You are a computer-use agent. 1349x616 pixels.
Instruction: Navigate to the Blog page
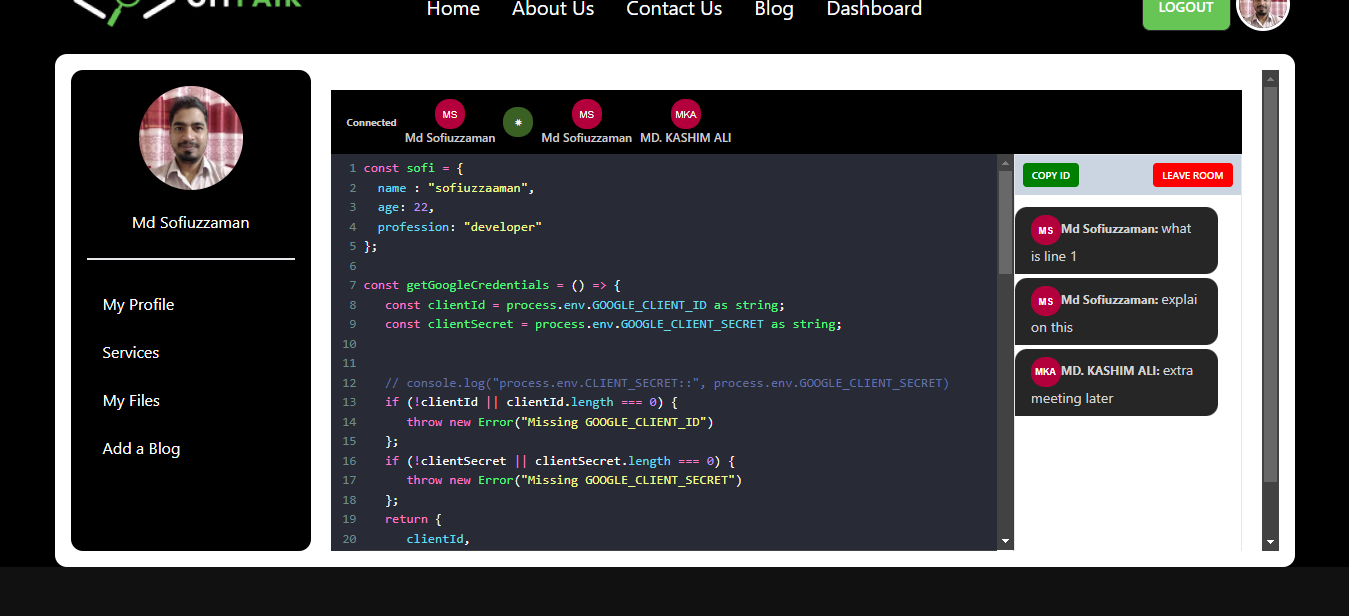click(774, 9)
